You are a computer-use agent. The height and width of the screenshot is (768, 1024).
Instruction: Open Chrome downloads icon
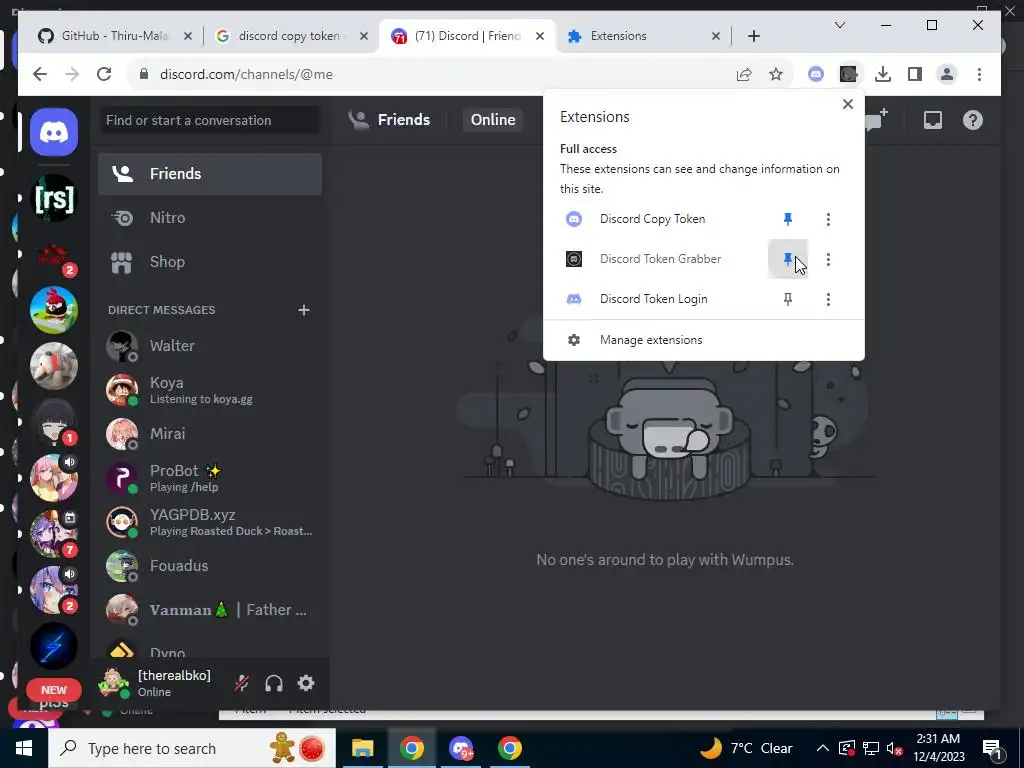883,74
